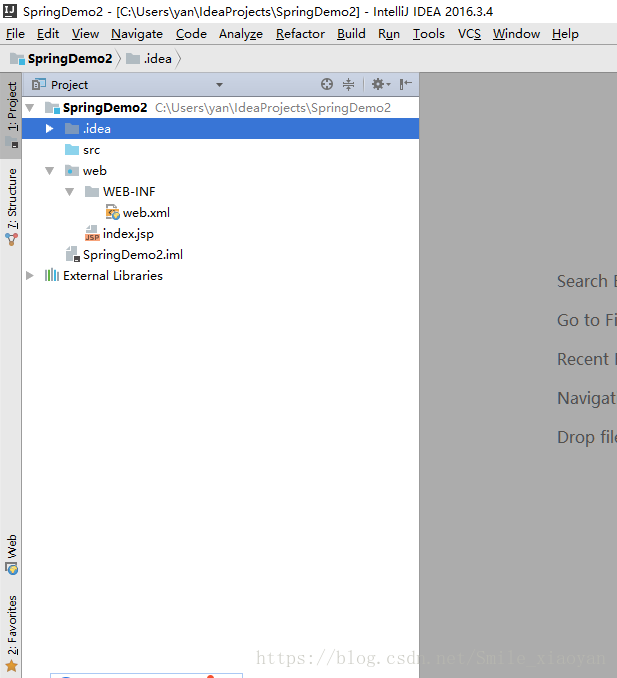Open the Build menu

[352, 34]
